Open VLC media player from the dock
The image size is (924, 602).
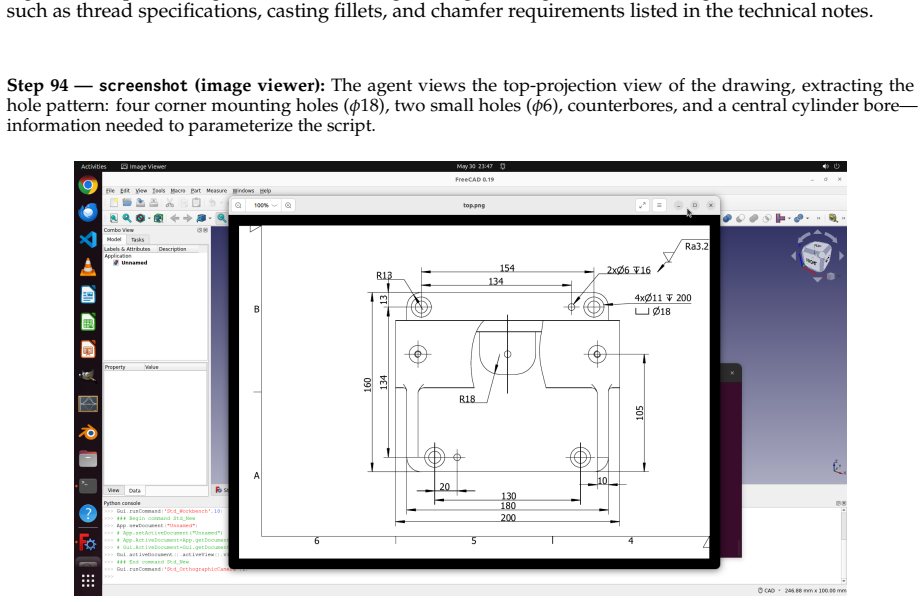(x=88, y=267)
